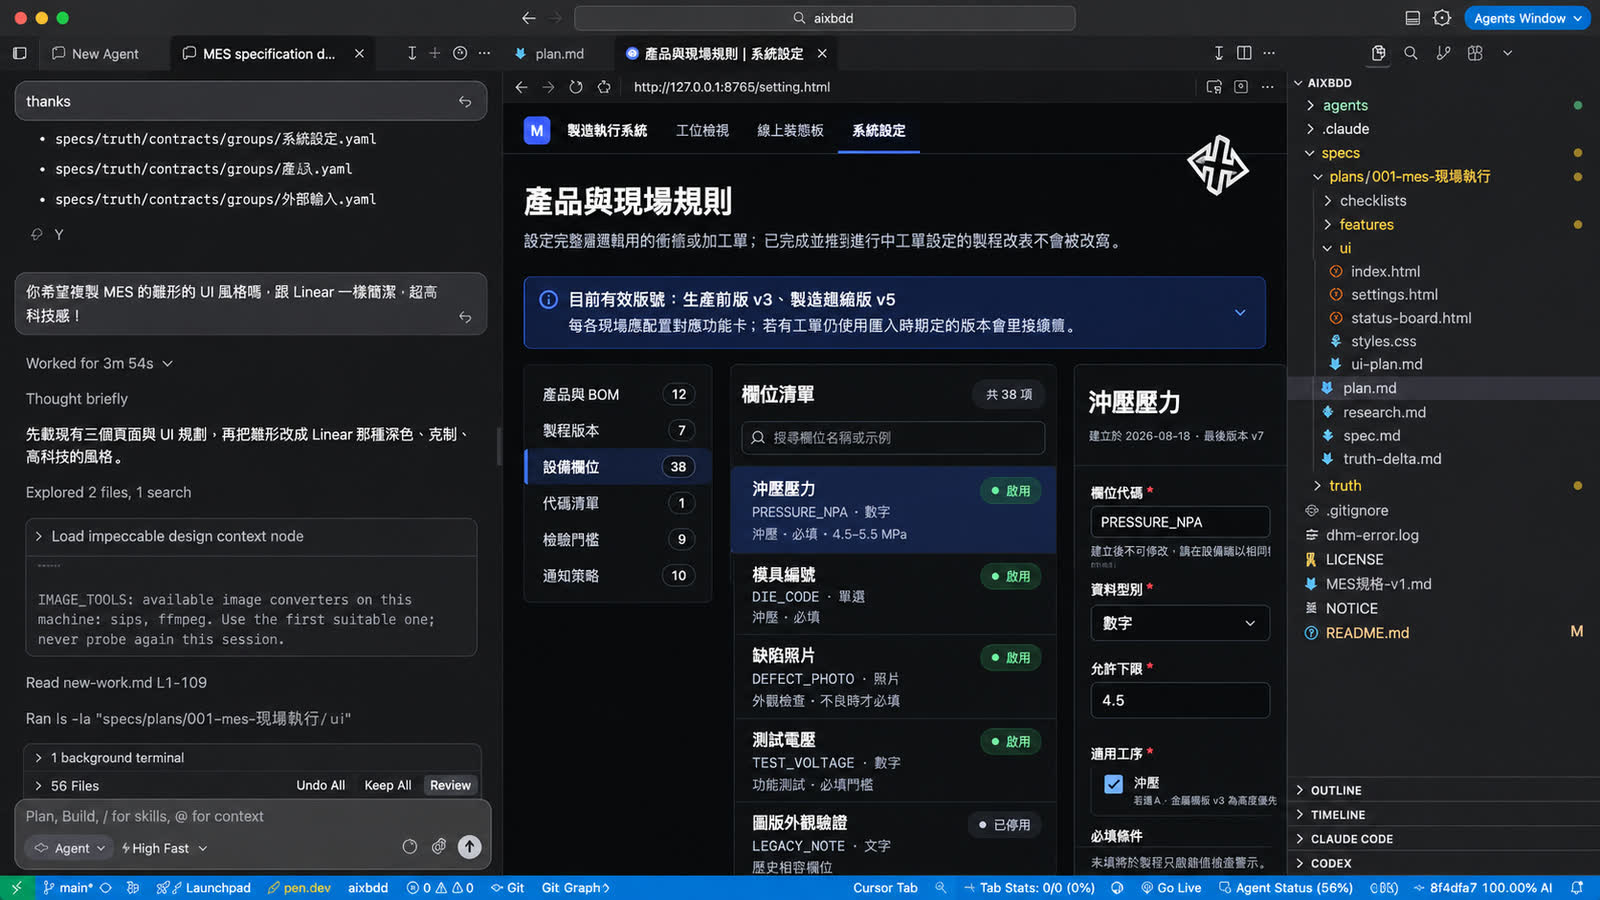Image resolution: width=1600 pixels, height=900 pixels.
Task: Click the M logo of 製造執行系統
Action: pyautogui.click(x=537, y=130)
